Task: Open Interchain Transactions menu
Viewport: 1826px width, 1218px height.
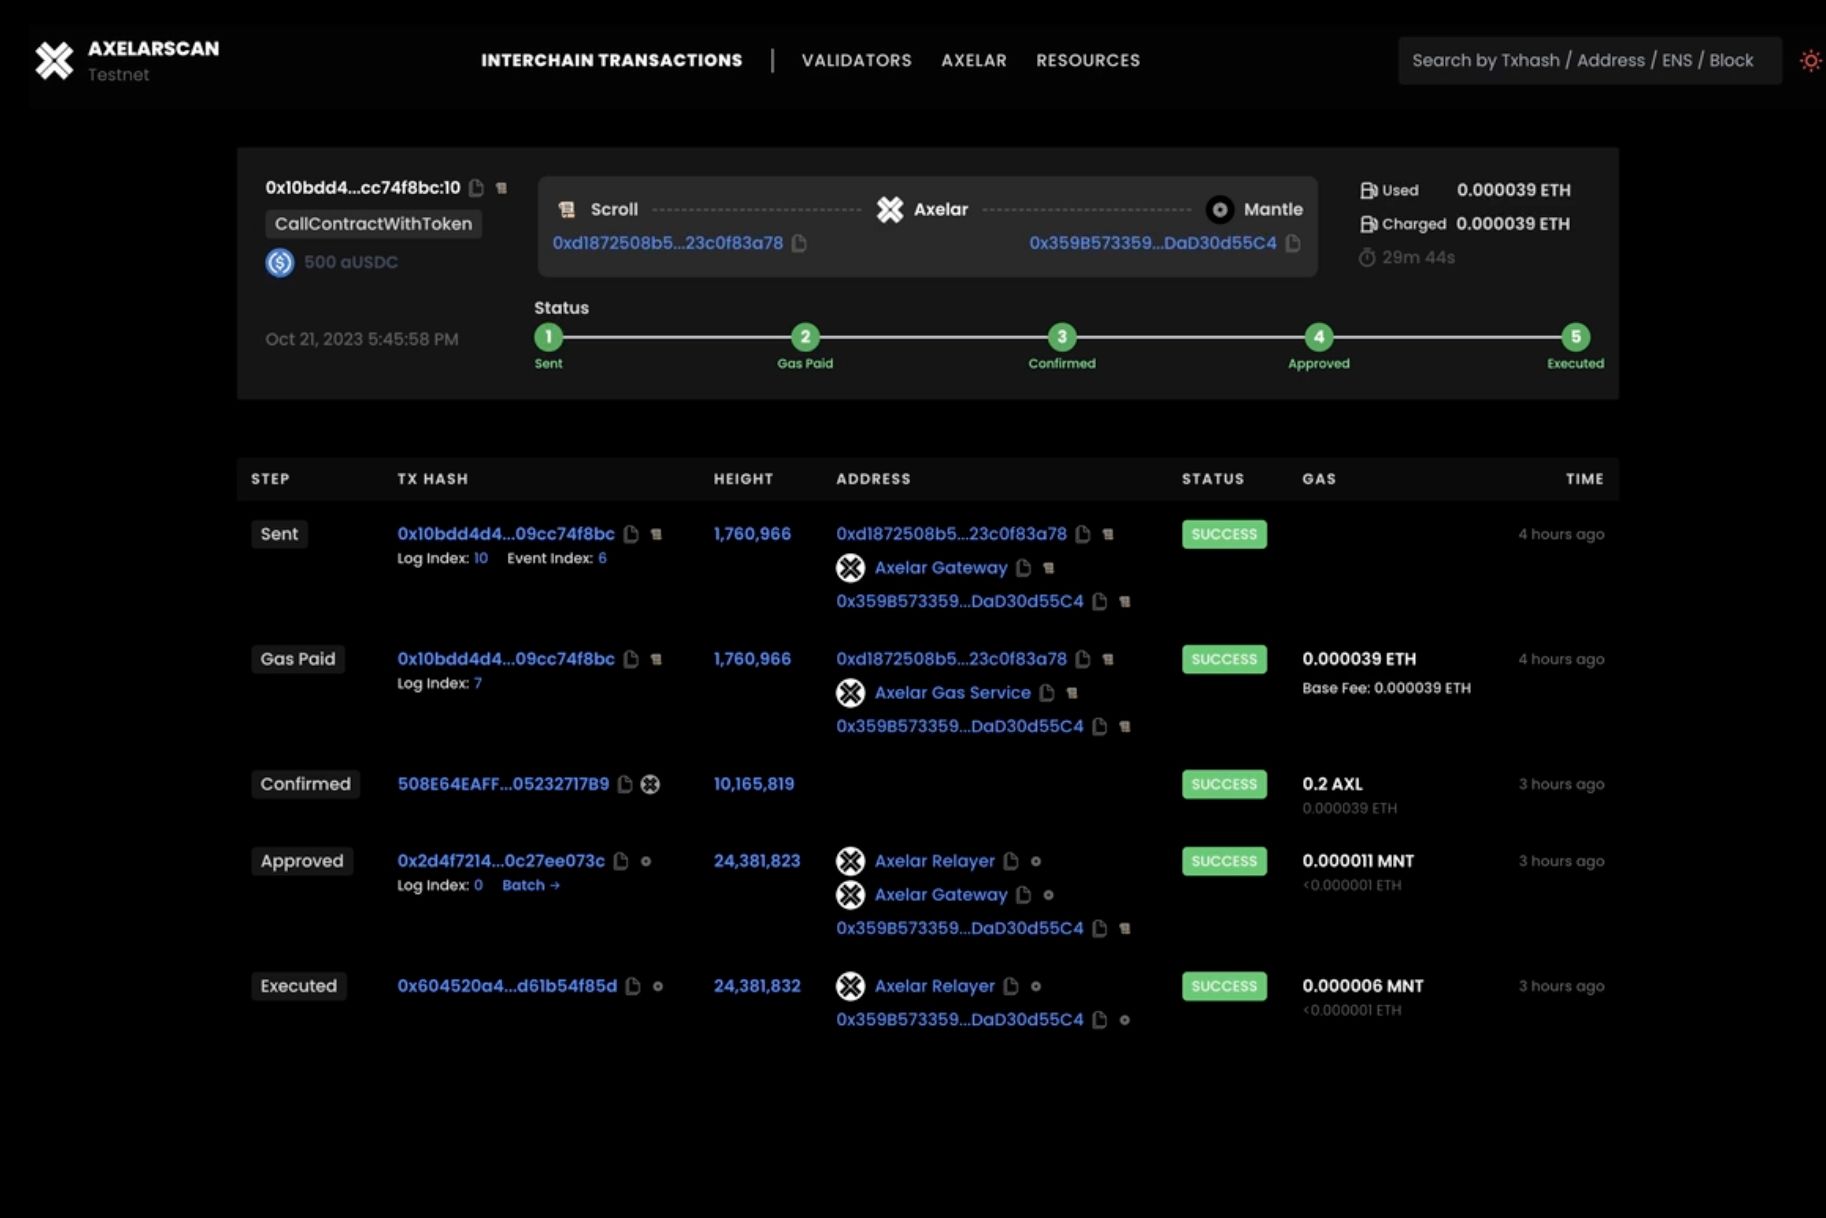Action: click(x=612, y=61)
